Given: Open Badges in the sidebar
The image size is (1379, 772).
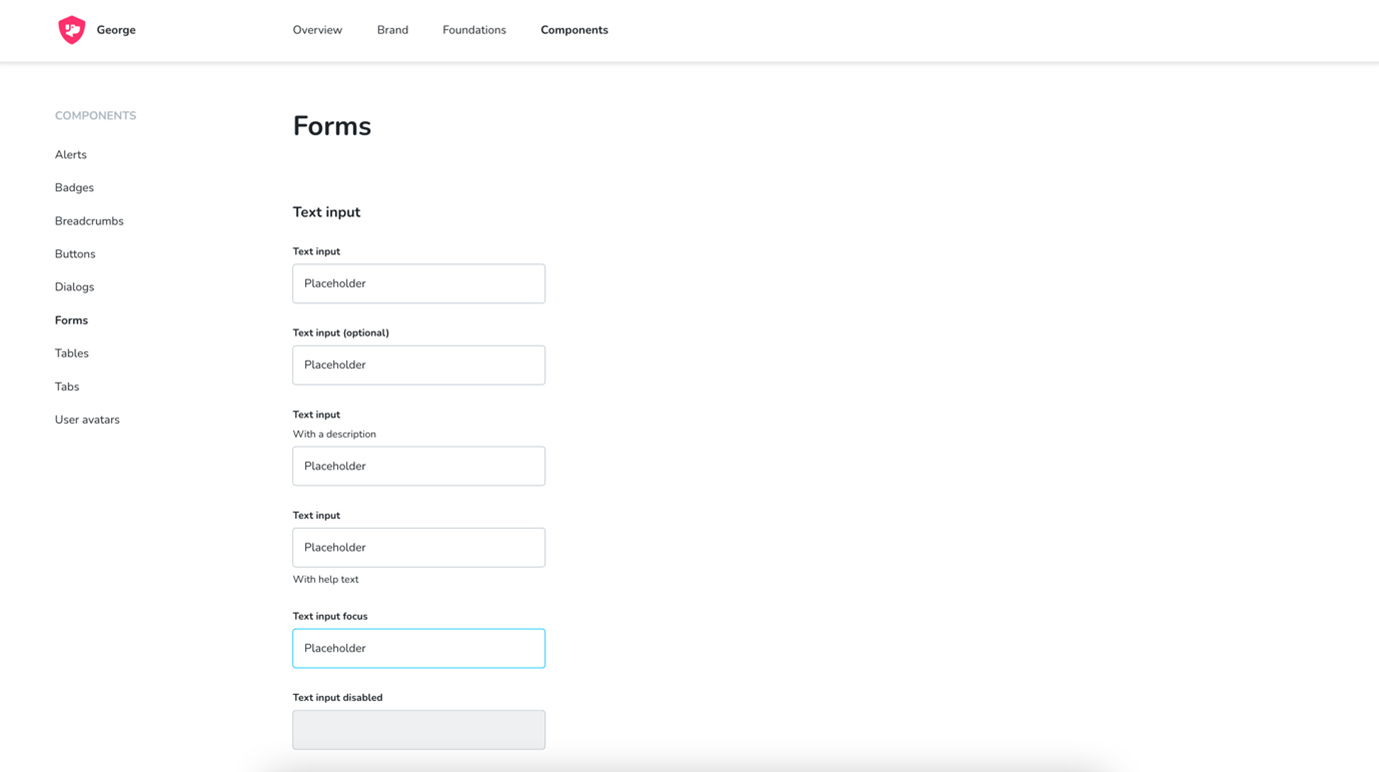Looking at the screenshot, I should 74,188.
